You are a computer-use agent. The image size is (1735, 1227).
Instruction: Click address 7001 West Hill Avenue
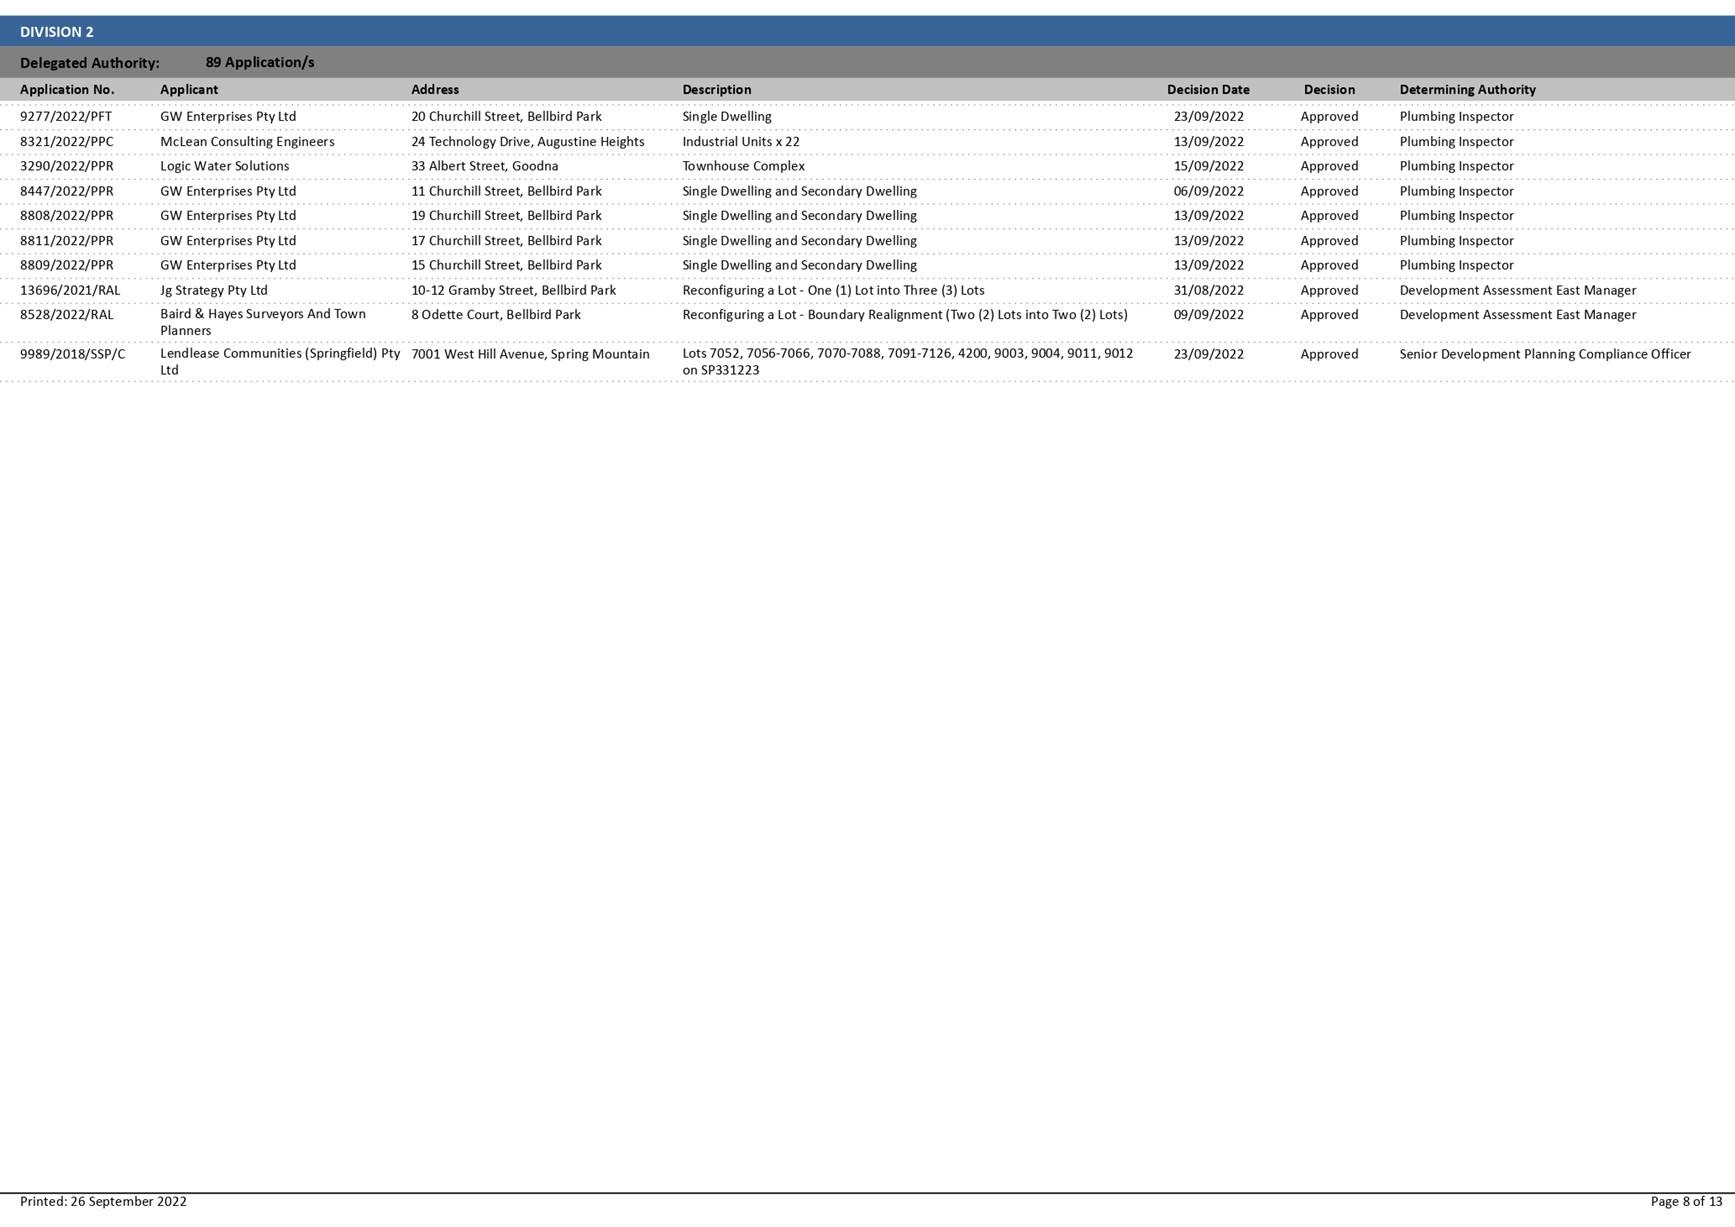pos(530,354)
